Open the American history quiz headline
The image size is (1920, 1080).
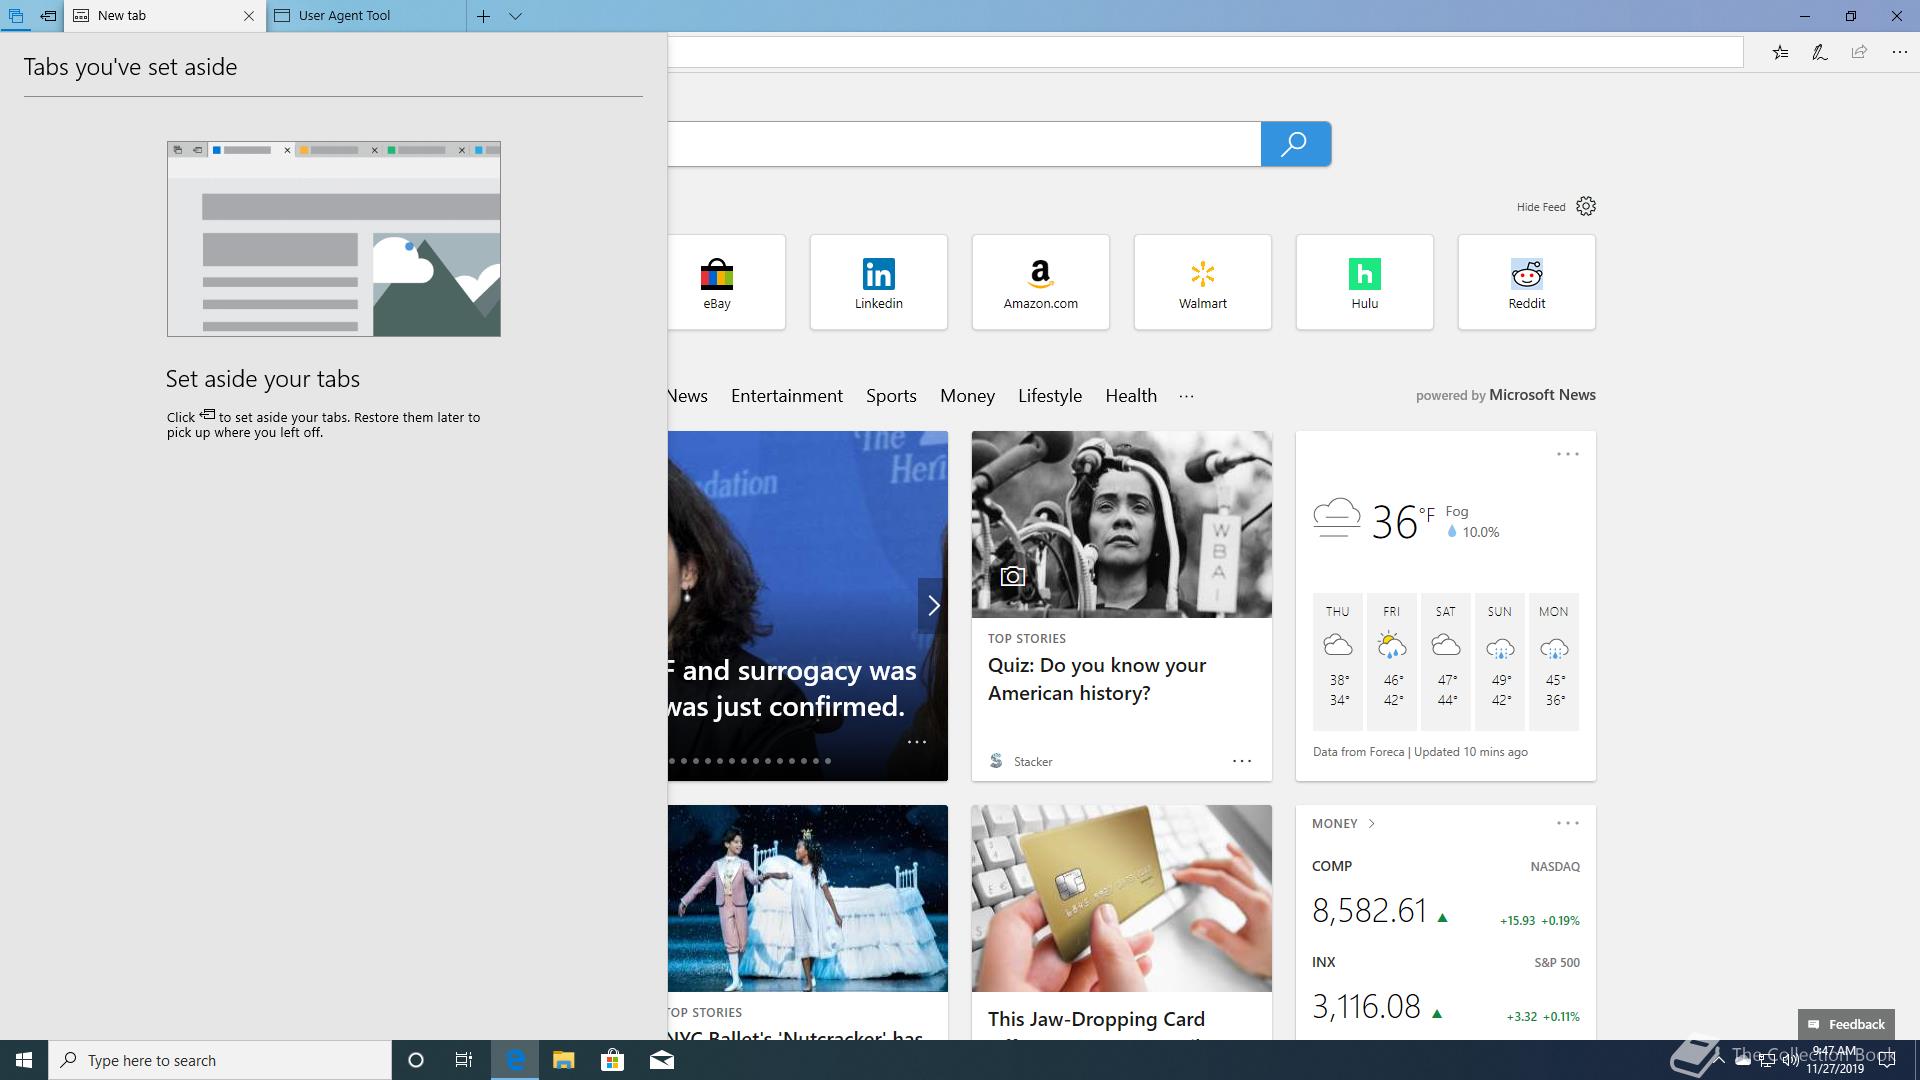[1097, 679]
